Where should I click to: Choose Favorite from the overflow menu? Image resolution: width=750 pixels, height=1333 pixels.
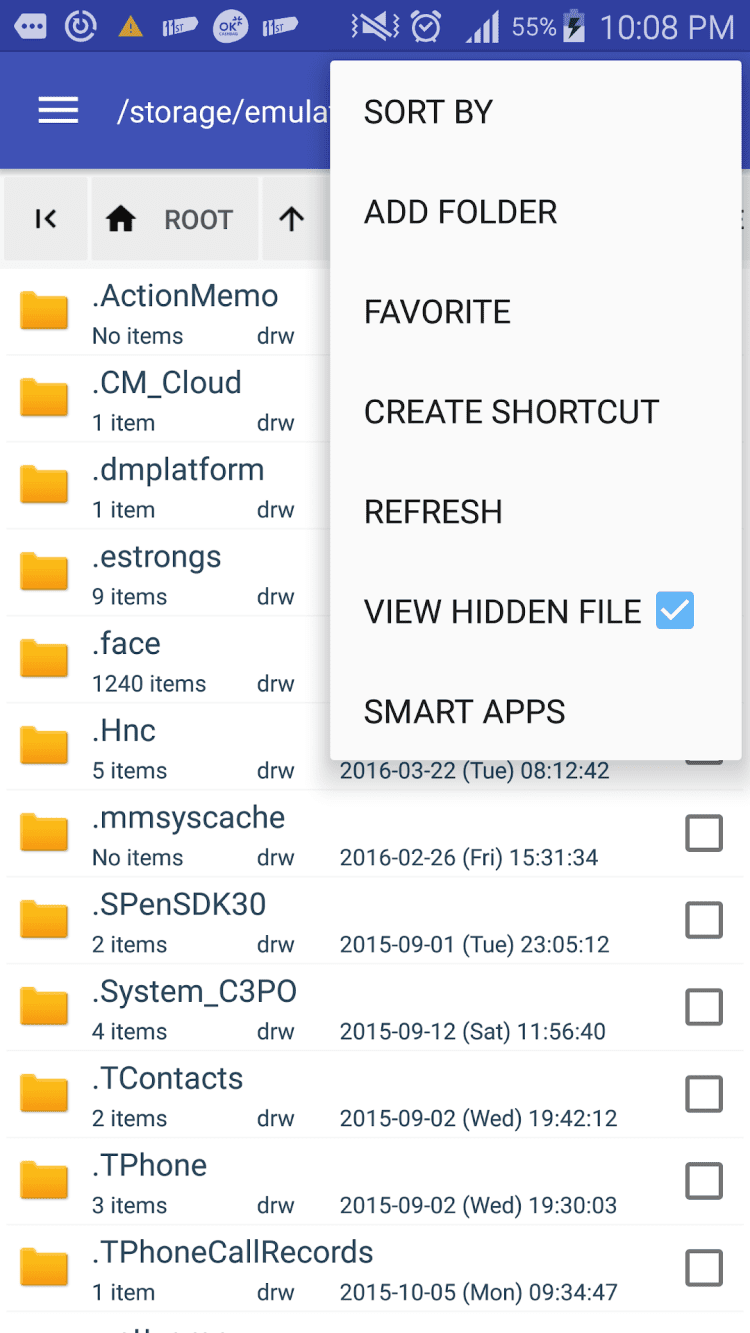click(437, 312)
